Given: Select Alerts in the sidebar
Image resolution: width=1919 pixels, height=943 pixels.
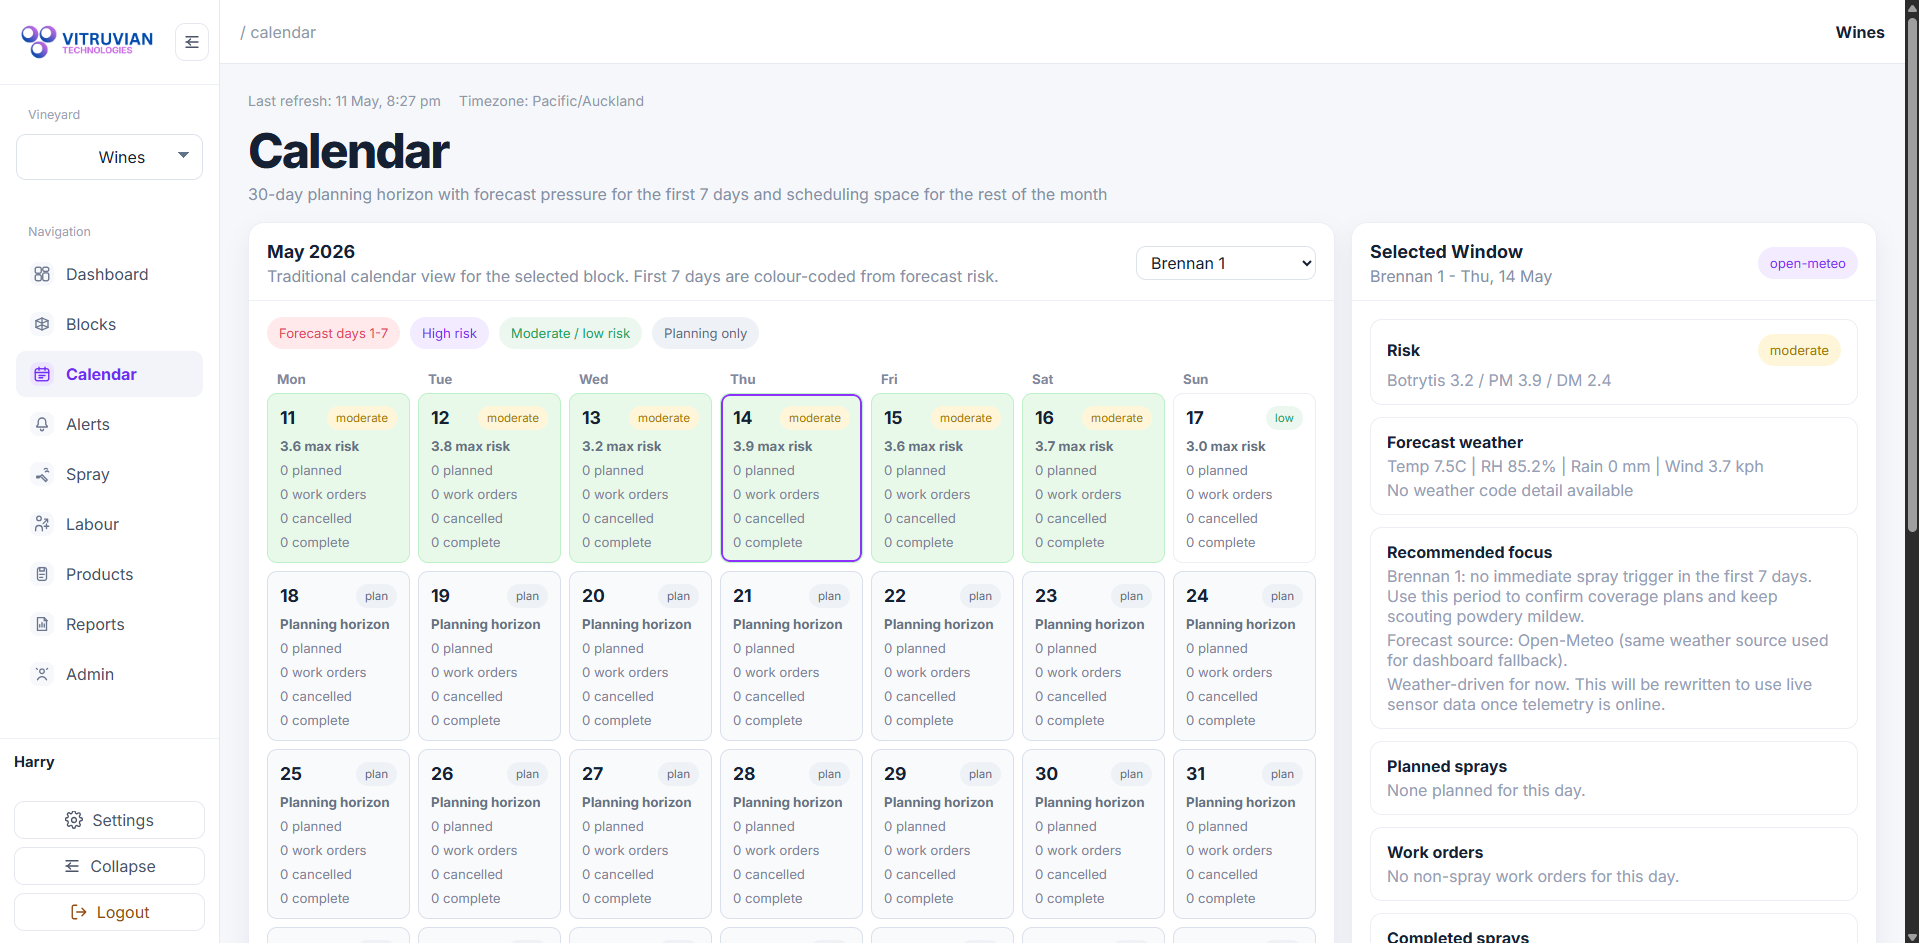Looking at the screenshot, I should click(x=109, y=424).
